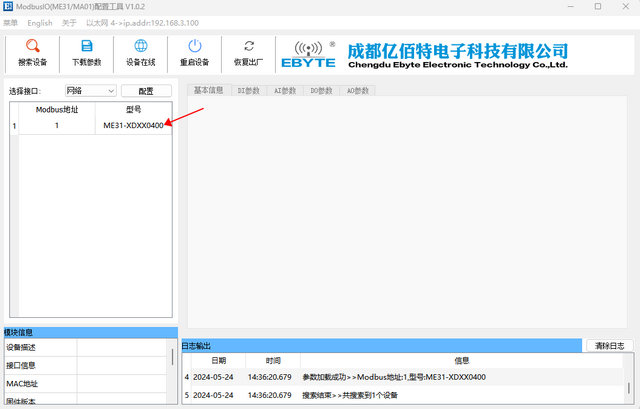Screen dimensions: 640x409
Task: Click the log output vertical scrollbar
Action: pyautogui.click(x=630, y=385)
